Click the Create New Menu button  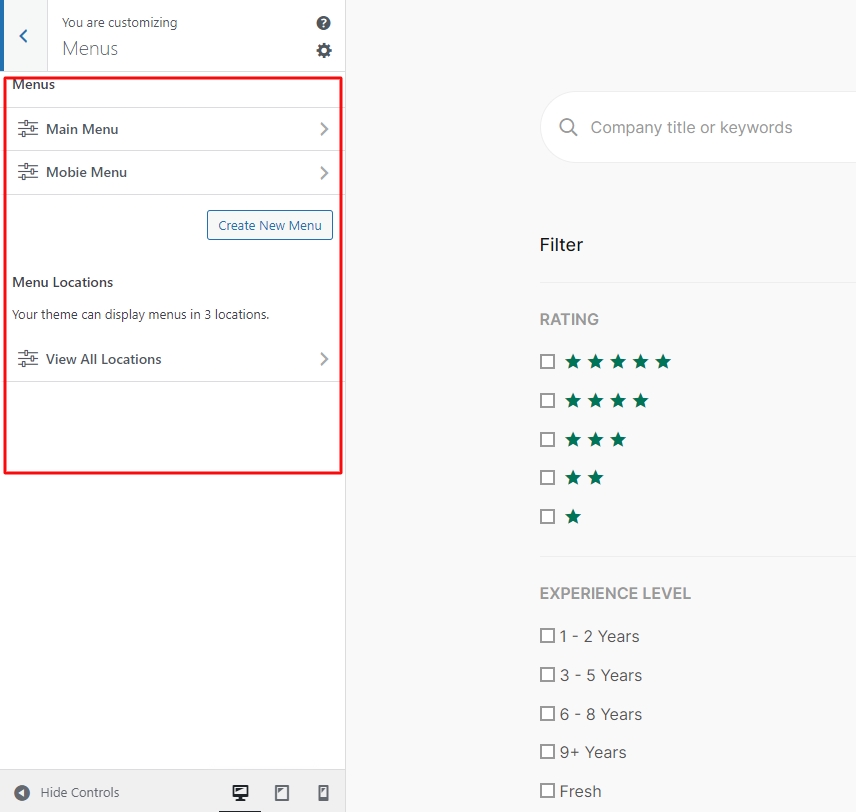coord(270,225)
